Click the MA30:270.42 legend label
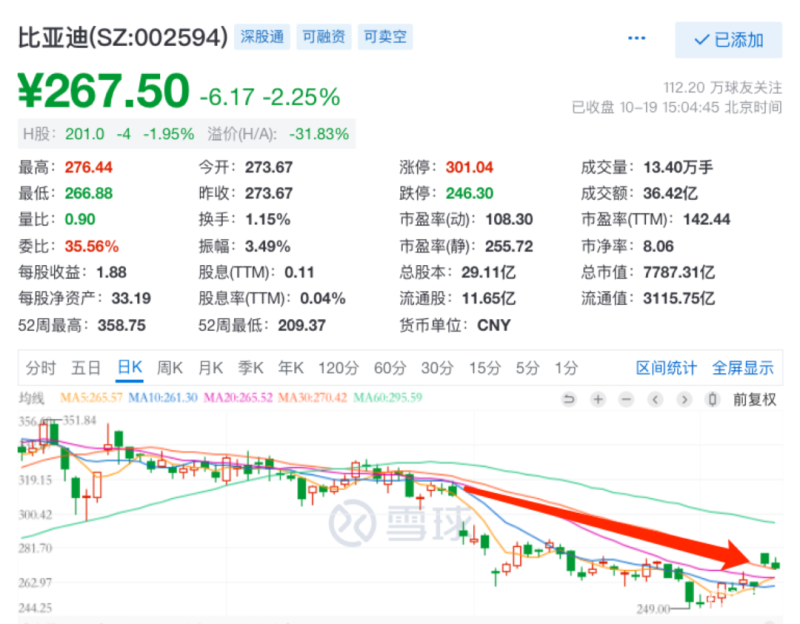Viewport: 800px width, 624px height. (x=312, y=397)
